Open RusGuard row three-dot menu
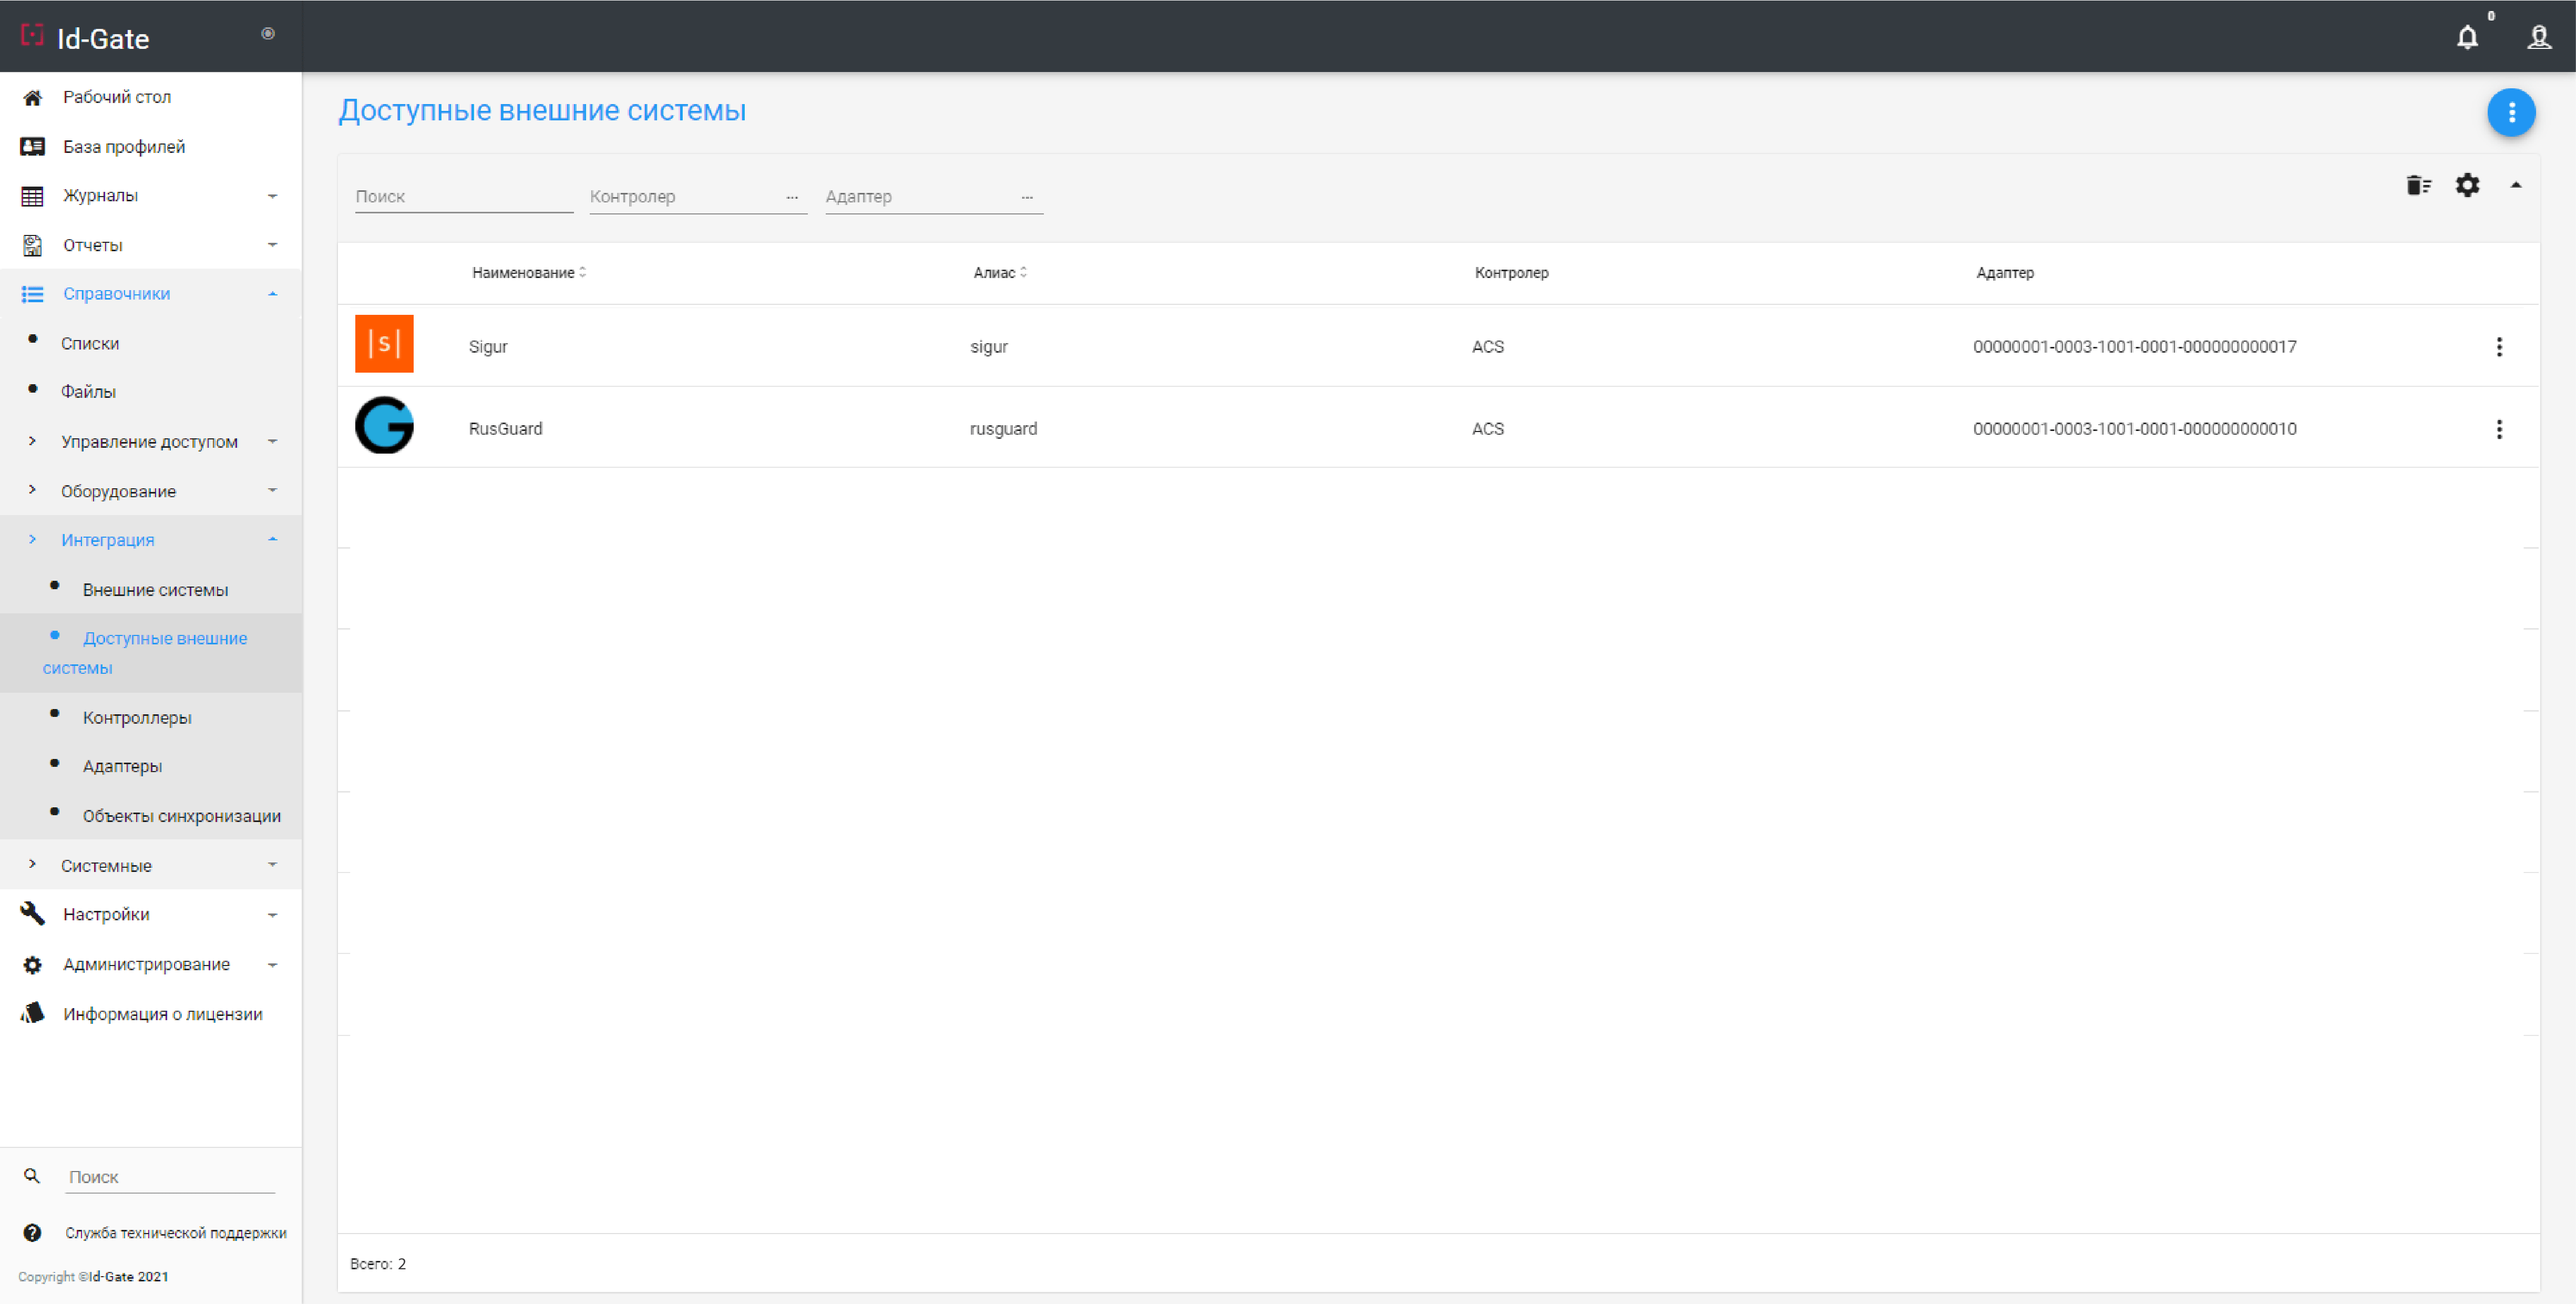The image size is (2576, 1304). pos(2499,429)
